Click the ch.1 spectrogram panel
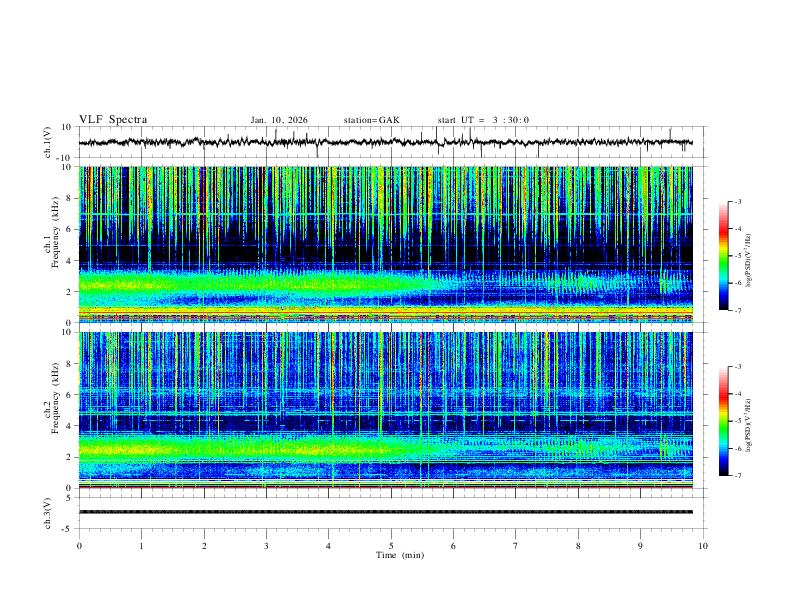 point(385,244)
